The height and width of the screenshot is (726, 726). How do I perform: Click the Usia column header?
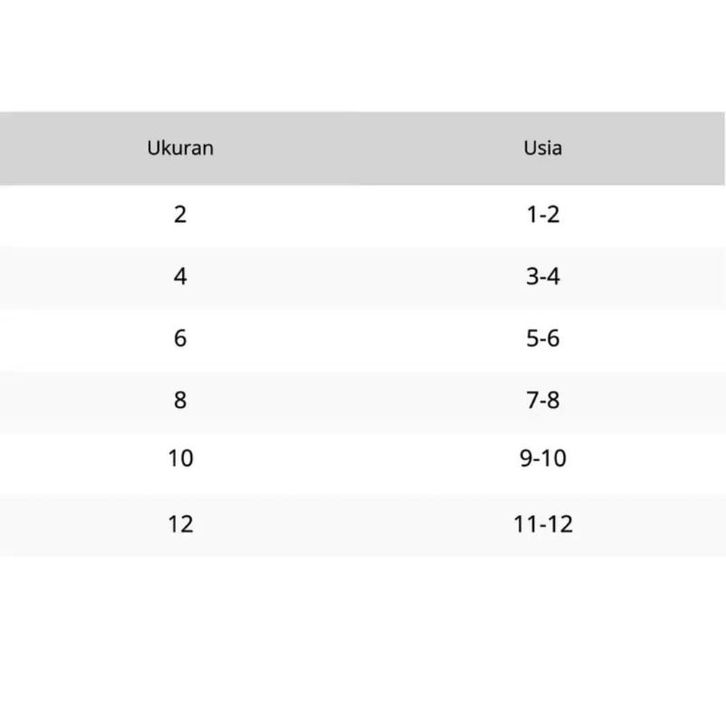(543, 148)
